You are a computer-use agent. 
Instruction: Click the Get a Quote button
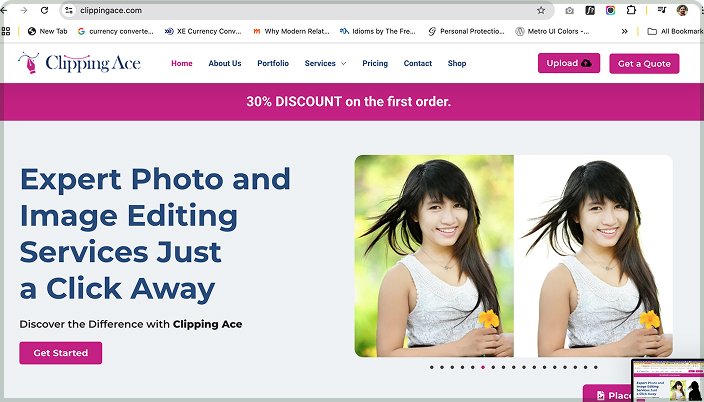pos(644,63)
